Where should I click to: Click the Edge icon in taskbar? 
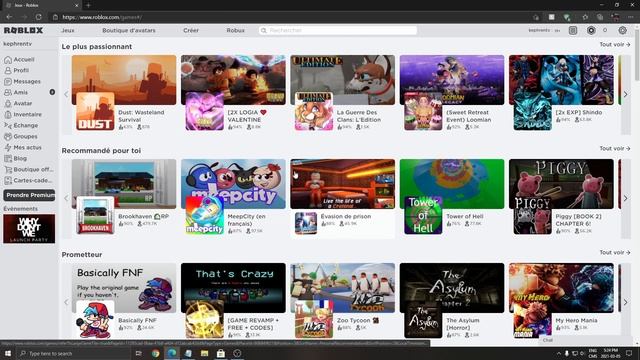click(x=172, y=353)
